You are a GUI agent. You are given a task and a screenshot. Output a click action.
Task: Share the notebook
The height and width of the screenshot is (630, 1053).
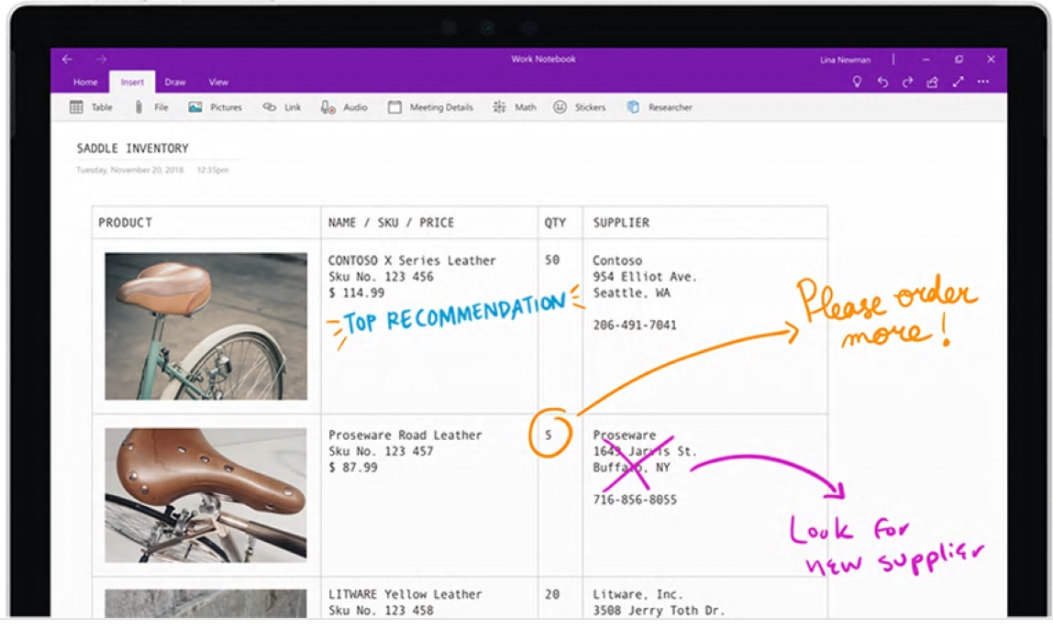pyautogui.click(x=933, y=82)
